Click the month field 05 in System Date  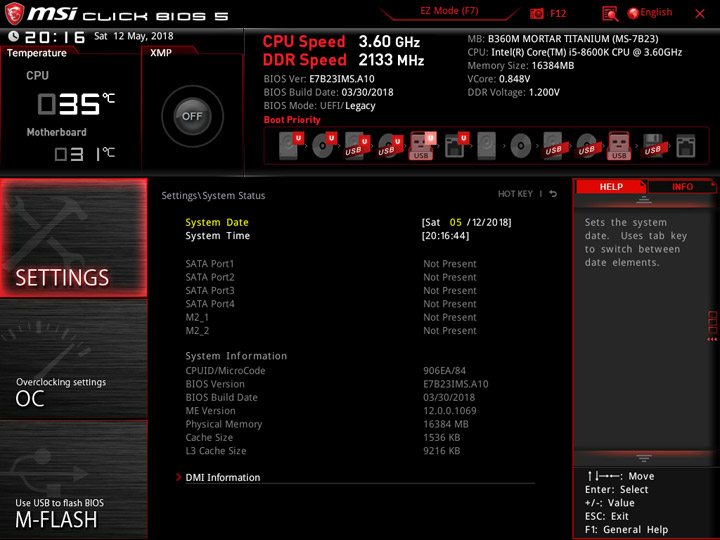point(456,222)
